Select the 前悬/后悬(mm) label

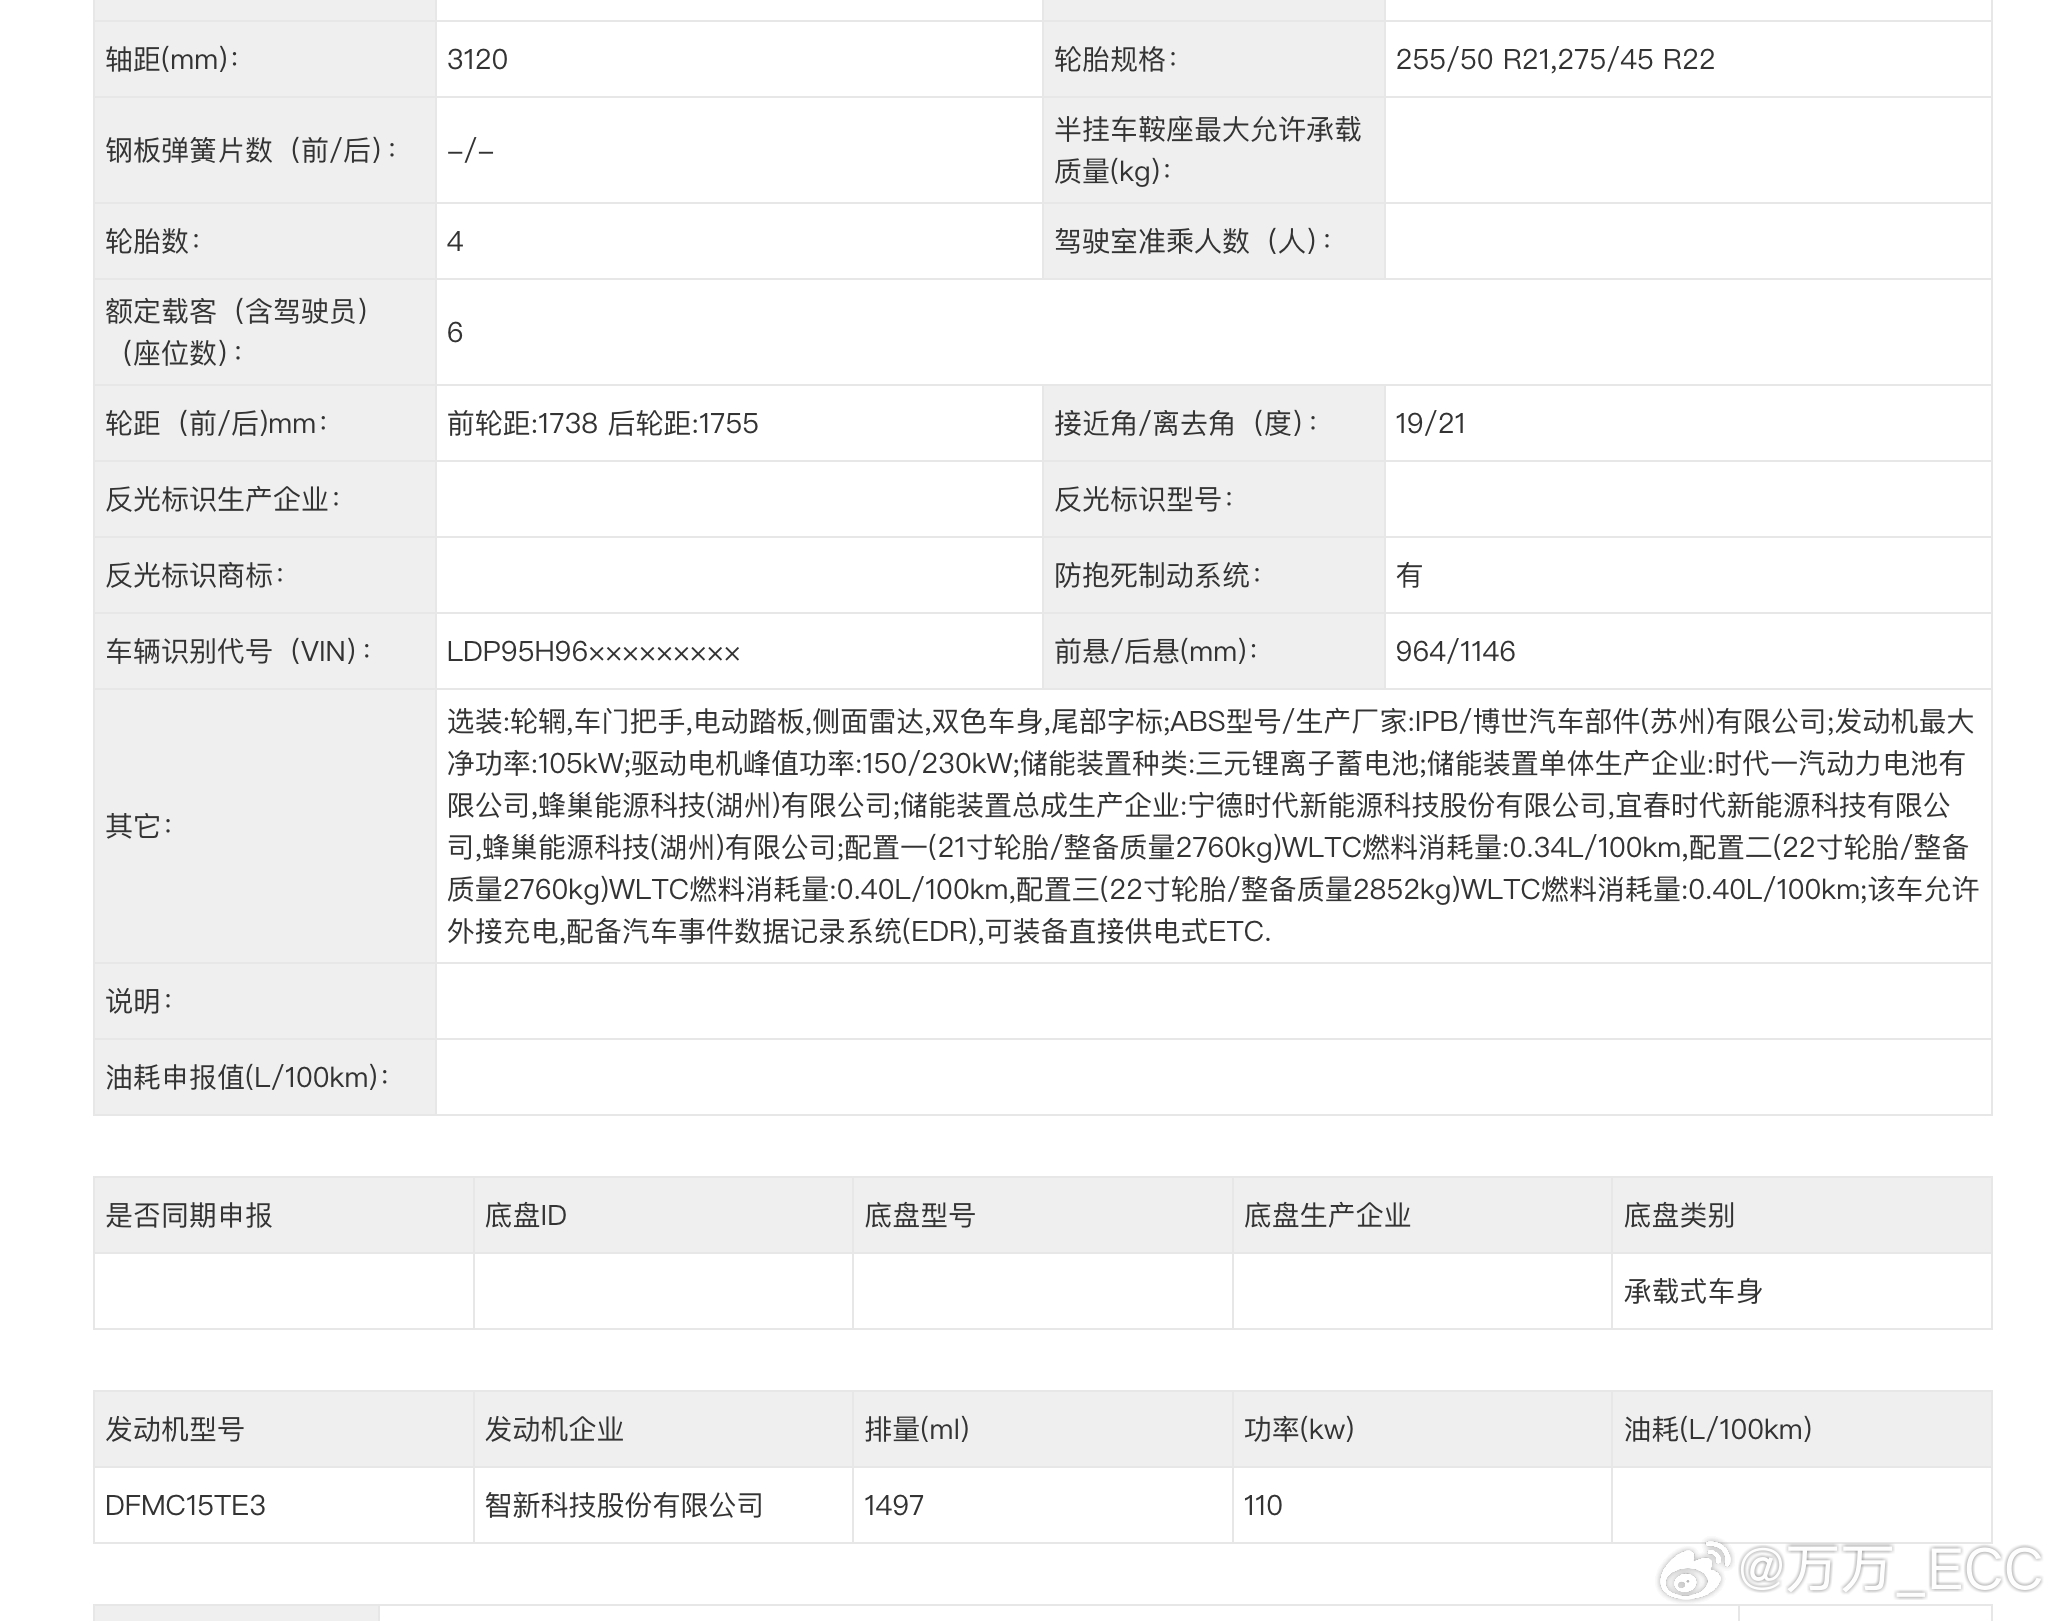1155,652
